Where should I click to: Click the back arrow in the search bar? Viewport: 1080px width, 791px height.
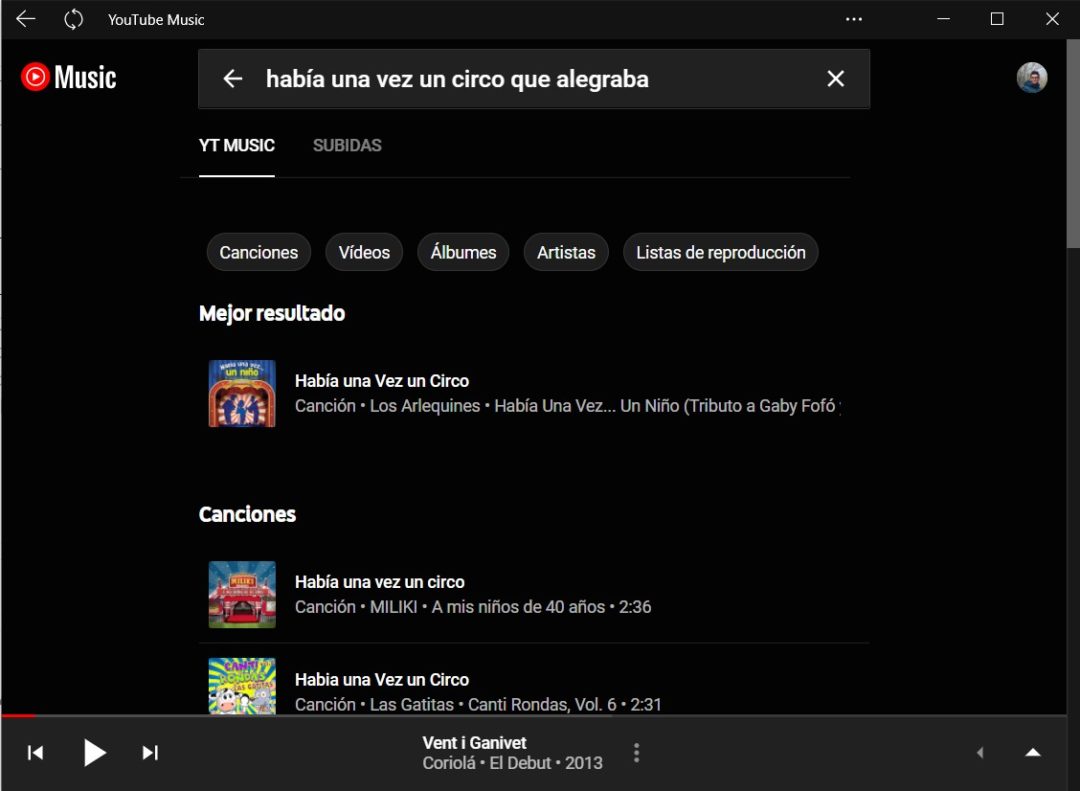click(232, 78)
